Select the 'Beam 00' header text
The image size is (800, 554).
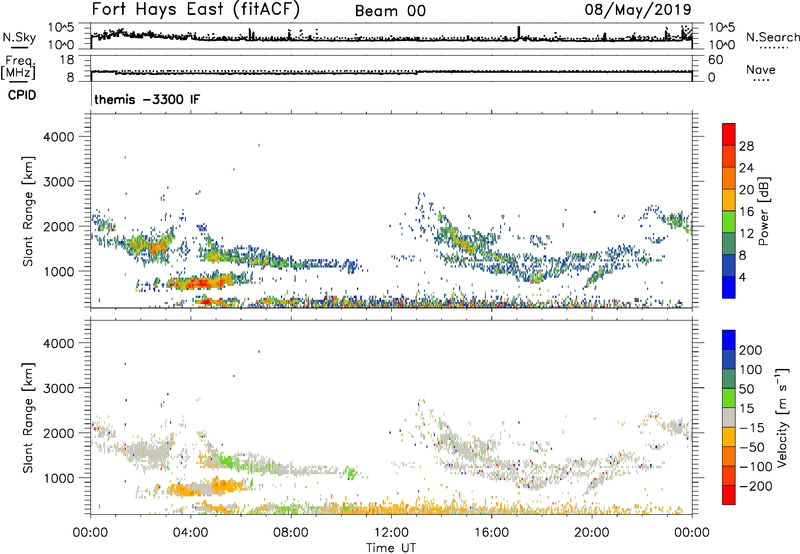(390, 11)
